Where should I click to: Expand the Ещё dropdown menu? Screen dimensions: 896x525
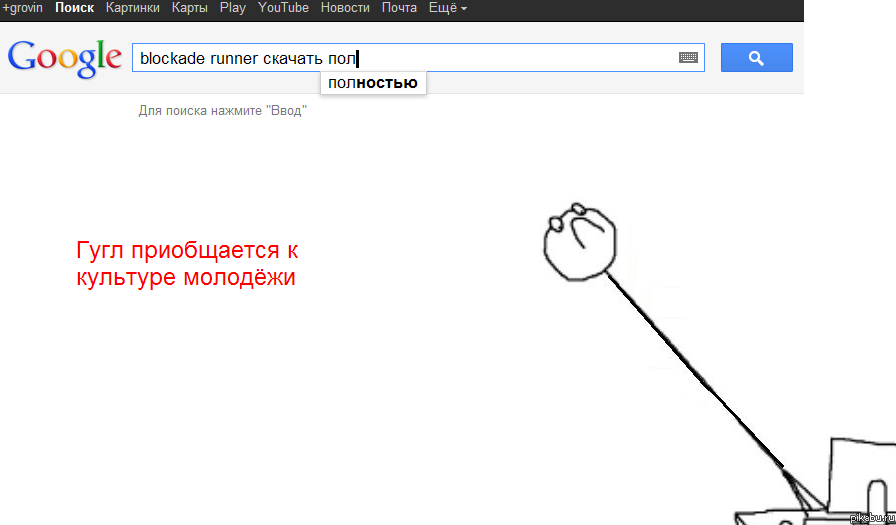tap(447, 8)
